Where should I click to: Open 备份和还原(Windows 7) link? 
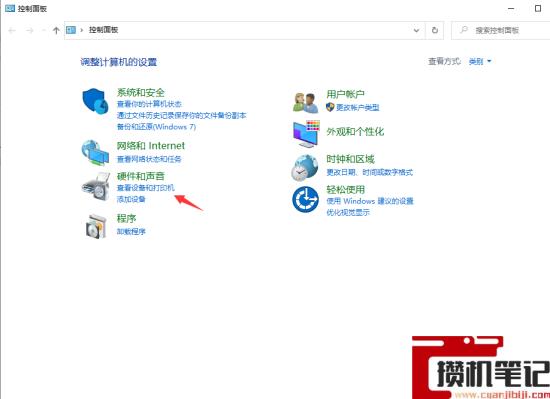[156, 127]
